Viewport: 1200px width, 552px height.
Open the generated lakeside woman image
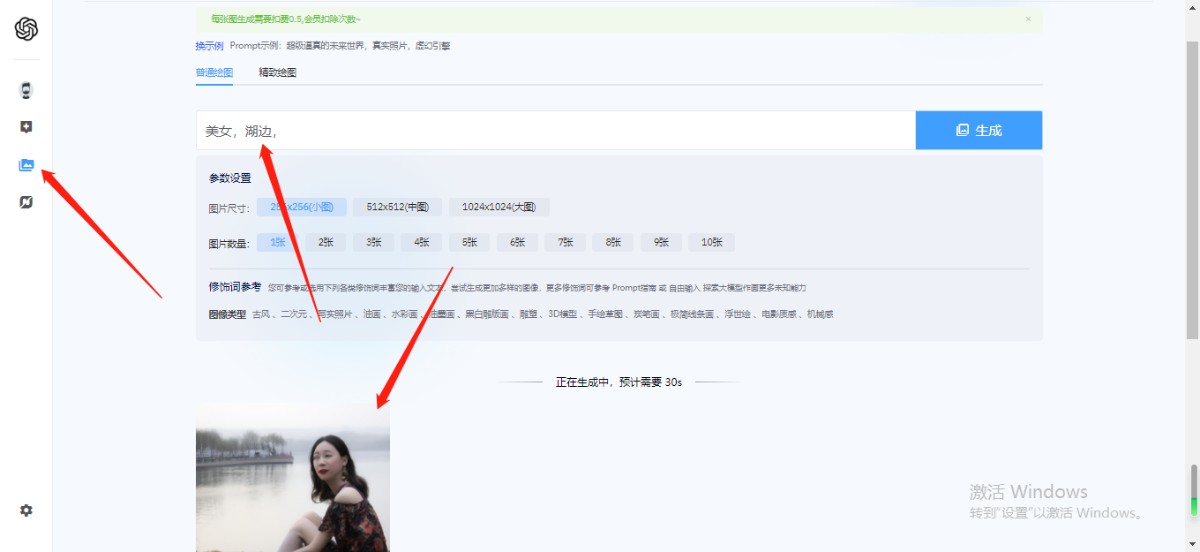pyautogui.click(x=293, y=478)
